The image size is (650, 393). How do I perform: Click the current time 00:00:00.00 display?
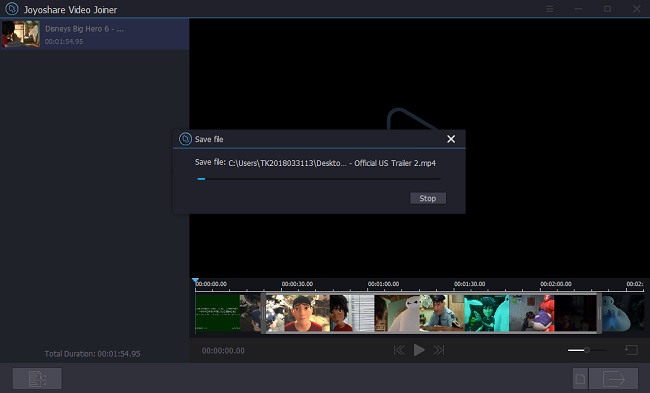(223, 351)
